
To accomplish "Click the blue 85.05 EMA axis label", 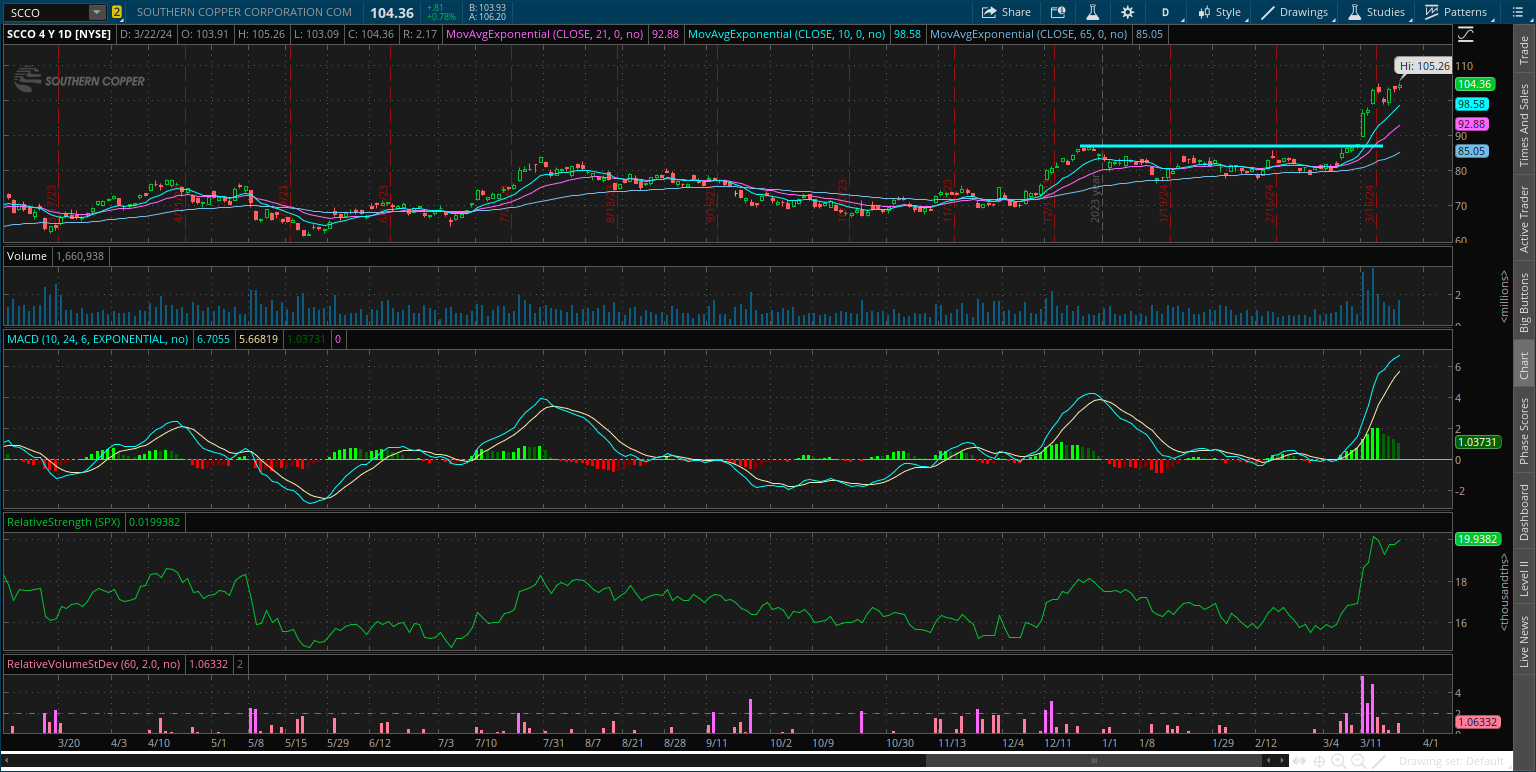I will pos(1471,151).
